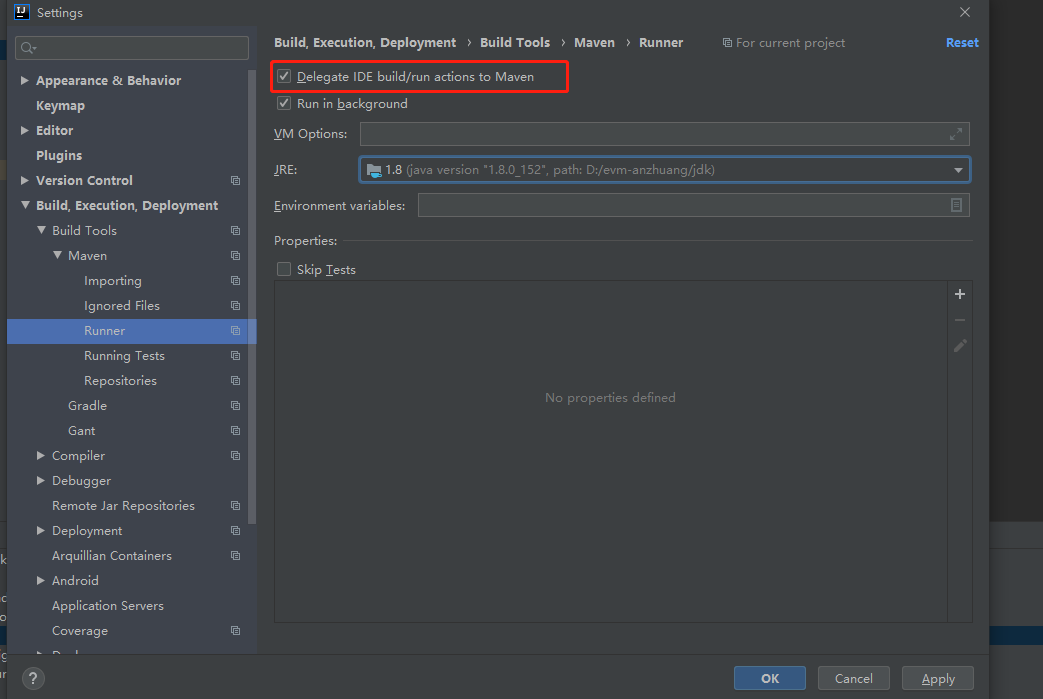Go to Maven breadcrumb

[594, 43]
